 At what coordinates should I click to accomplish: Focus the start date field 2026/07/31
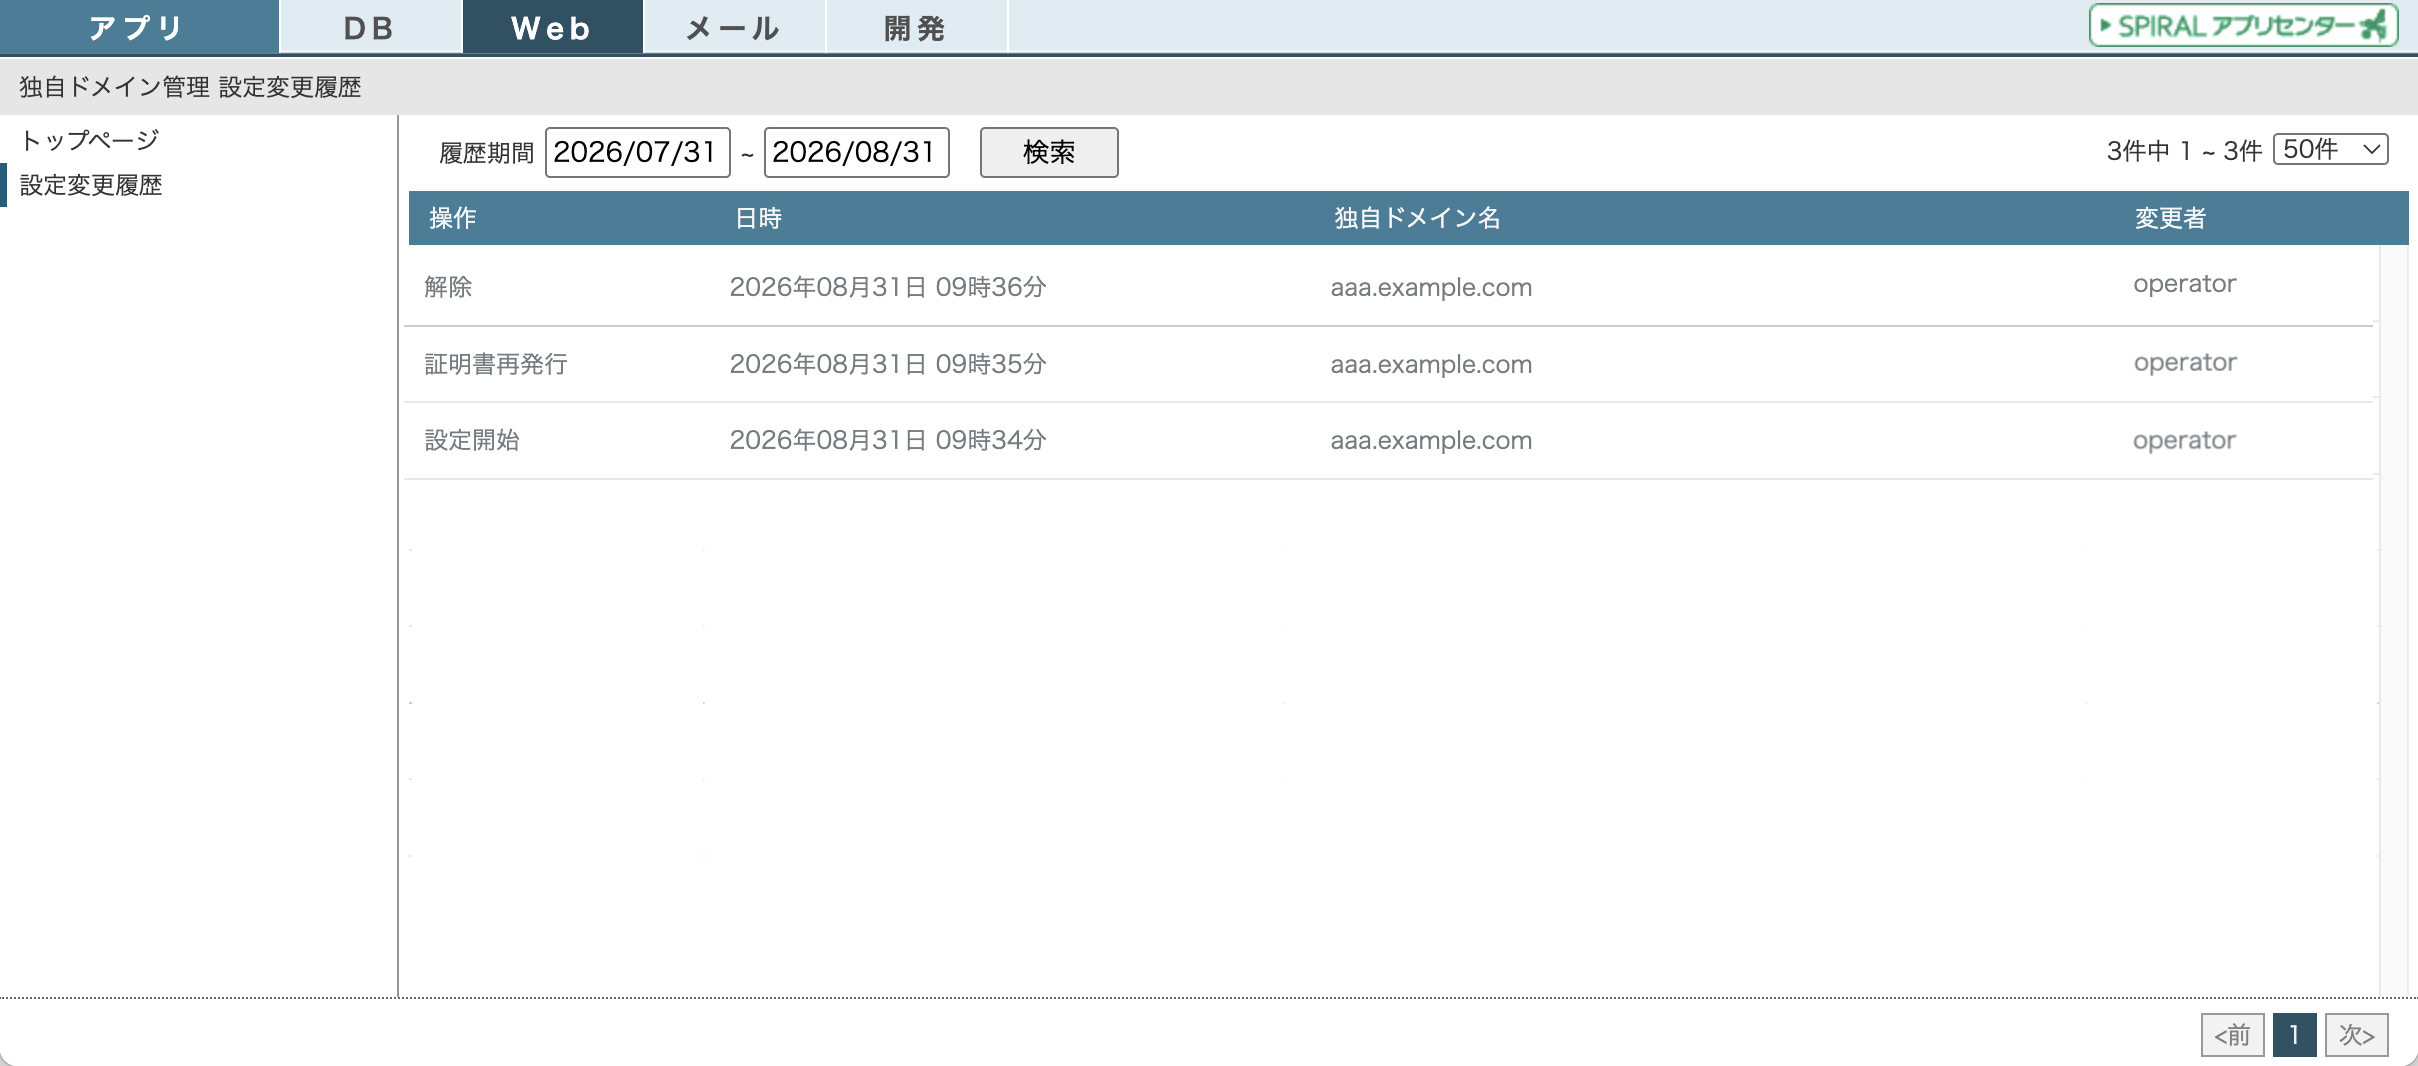[637, 152]
